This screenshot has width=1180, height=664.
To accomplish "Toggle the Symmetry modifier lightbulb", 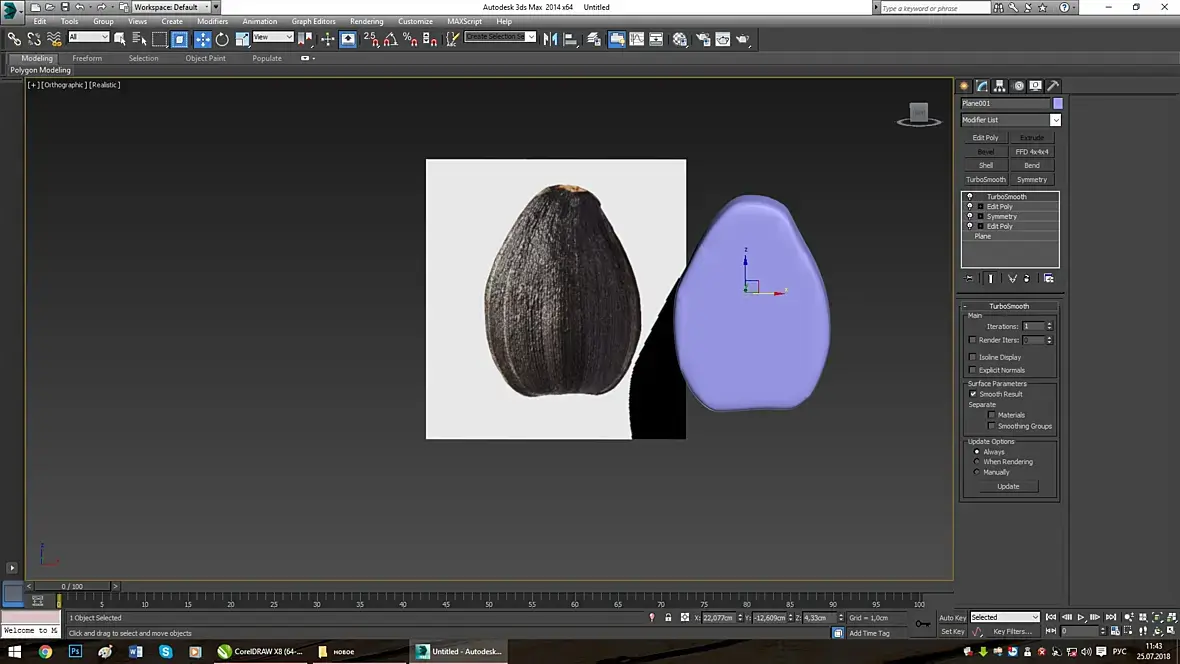I will 969,216.
